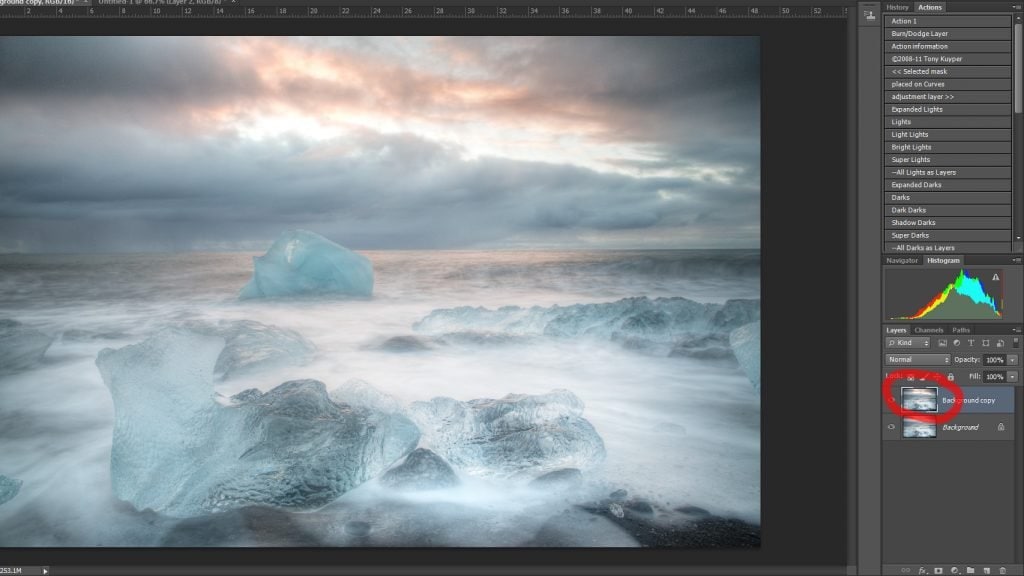Toggle lock position
This screenshot has width=1024, height=576.
[936, 377]
